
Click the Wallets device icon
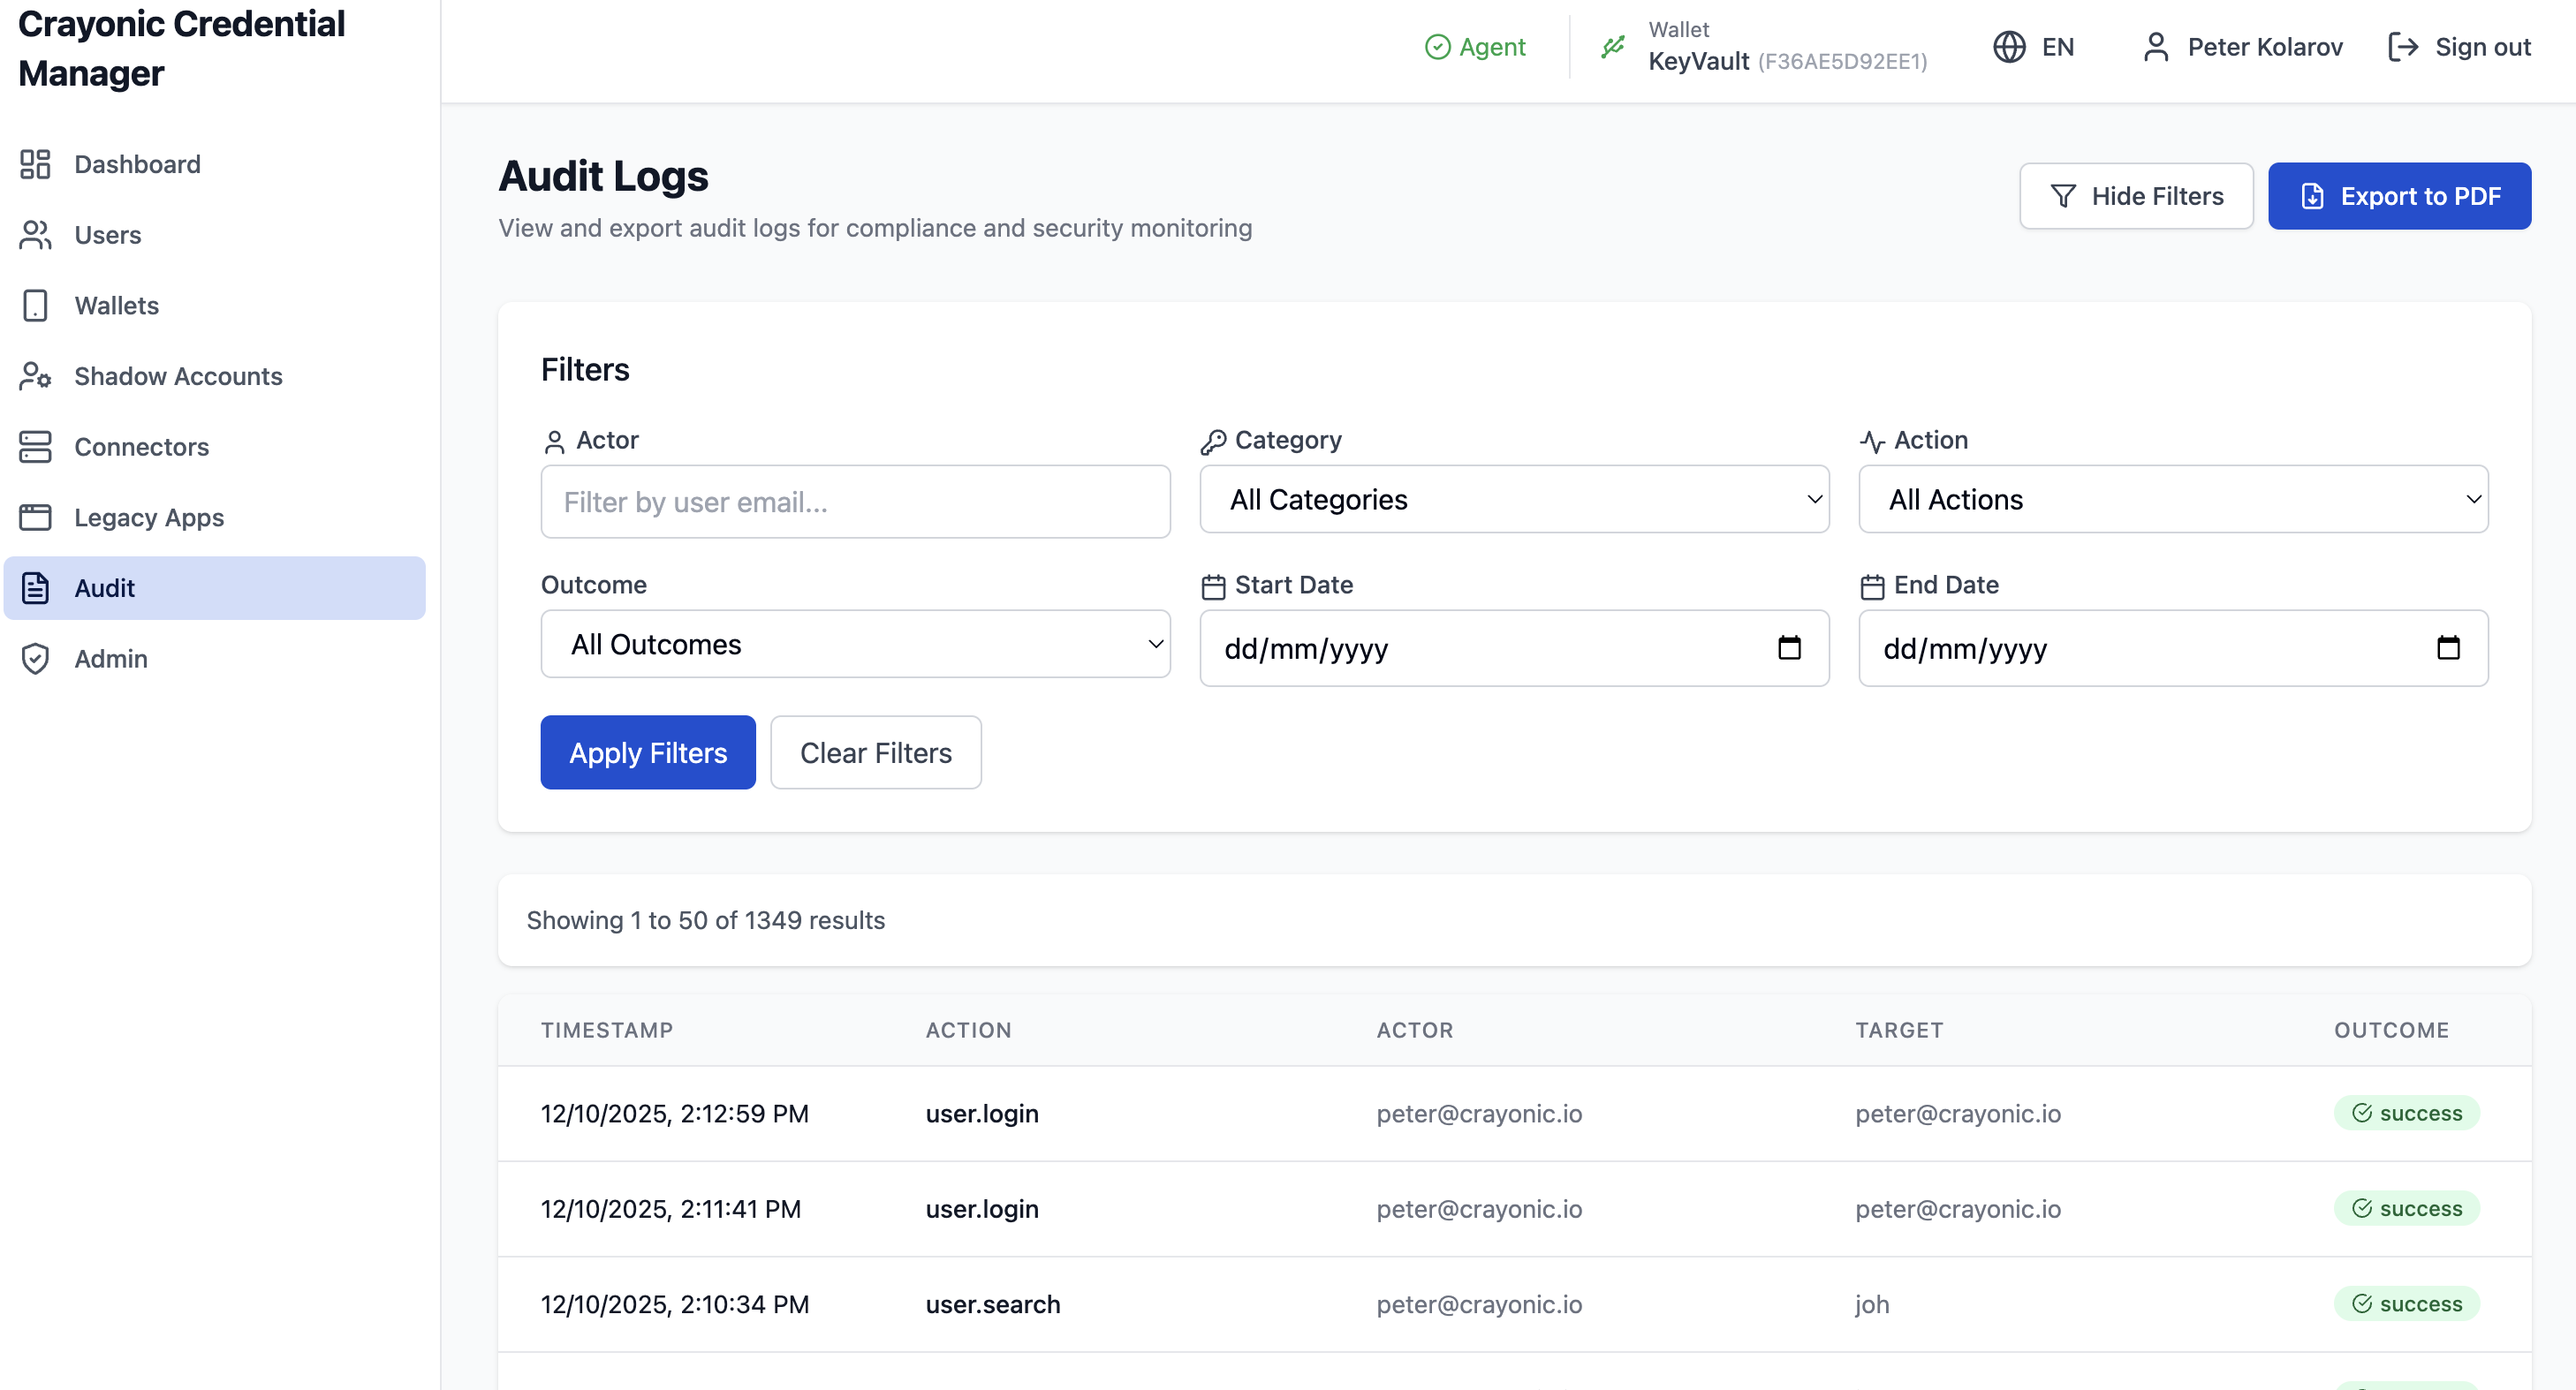[x=35, y=306]
